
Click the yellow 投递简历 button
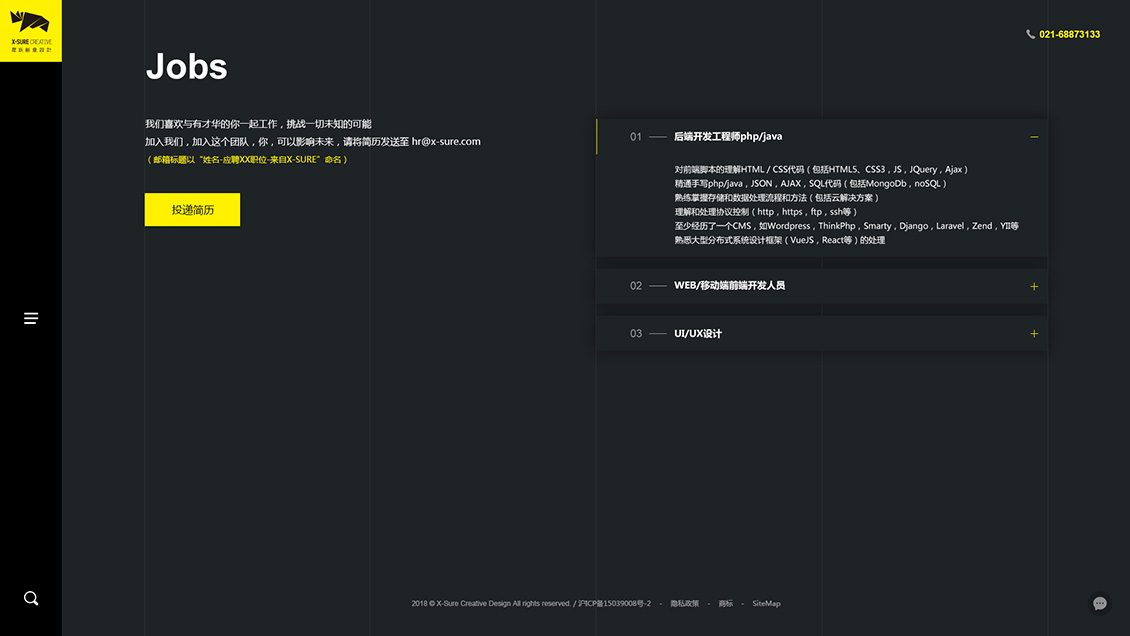[x=192, y=210]
